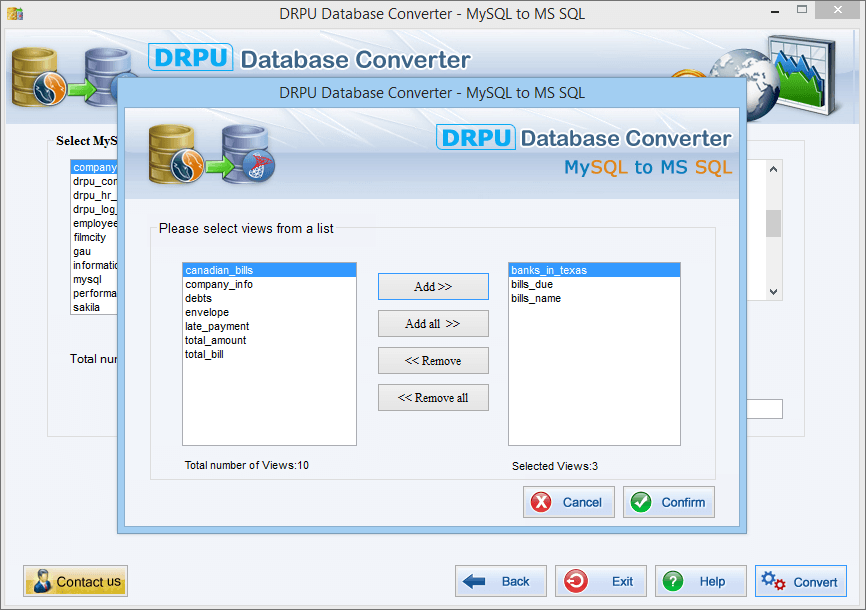Click the green checkmark icon on Confirm

tap(641, 502)
